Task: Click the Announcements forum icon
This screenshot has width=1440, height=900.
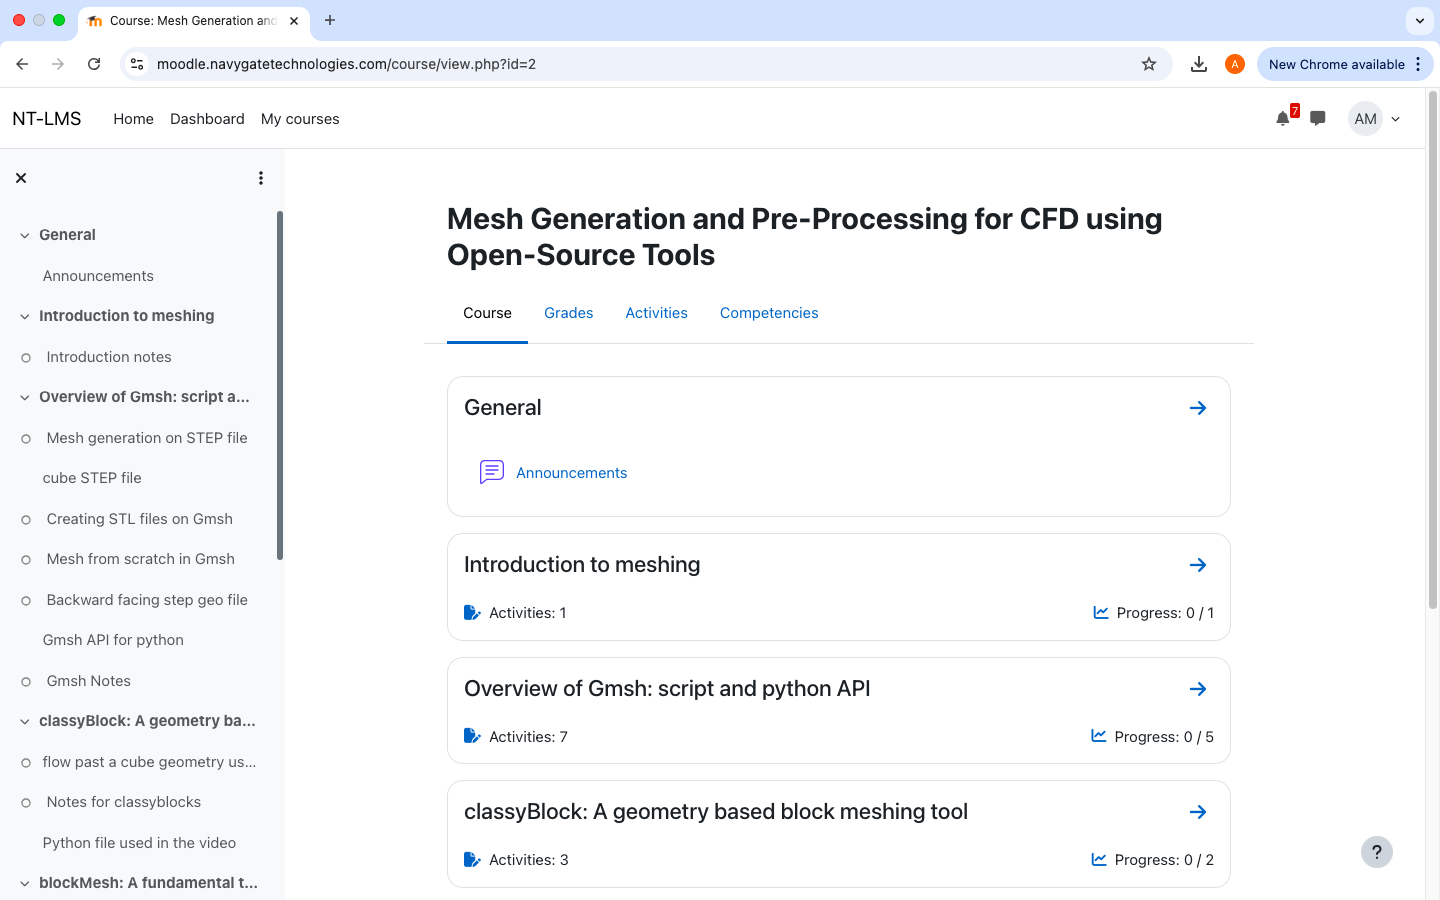Action: (491, 471)
